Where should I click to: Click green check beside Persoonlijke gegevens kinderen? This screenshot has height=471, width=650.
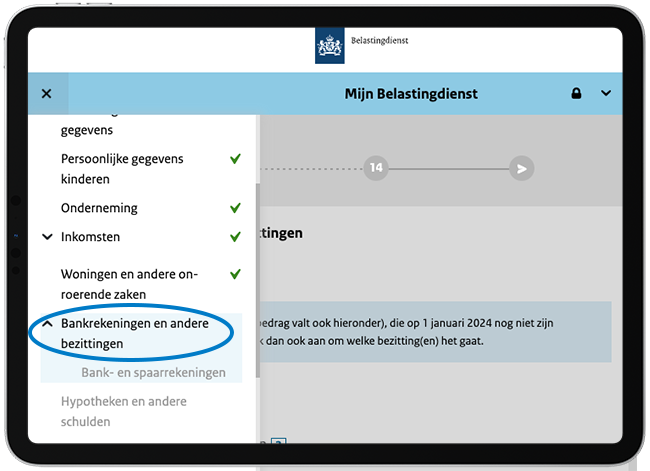pos(235,159)
